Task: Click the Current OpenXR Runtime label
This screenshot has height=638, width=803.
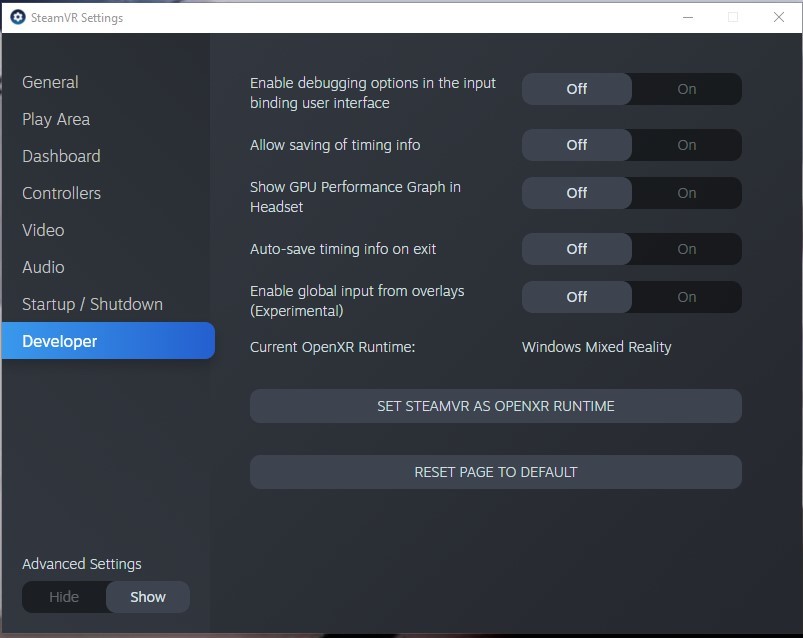Action: [x=332, y=347]
